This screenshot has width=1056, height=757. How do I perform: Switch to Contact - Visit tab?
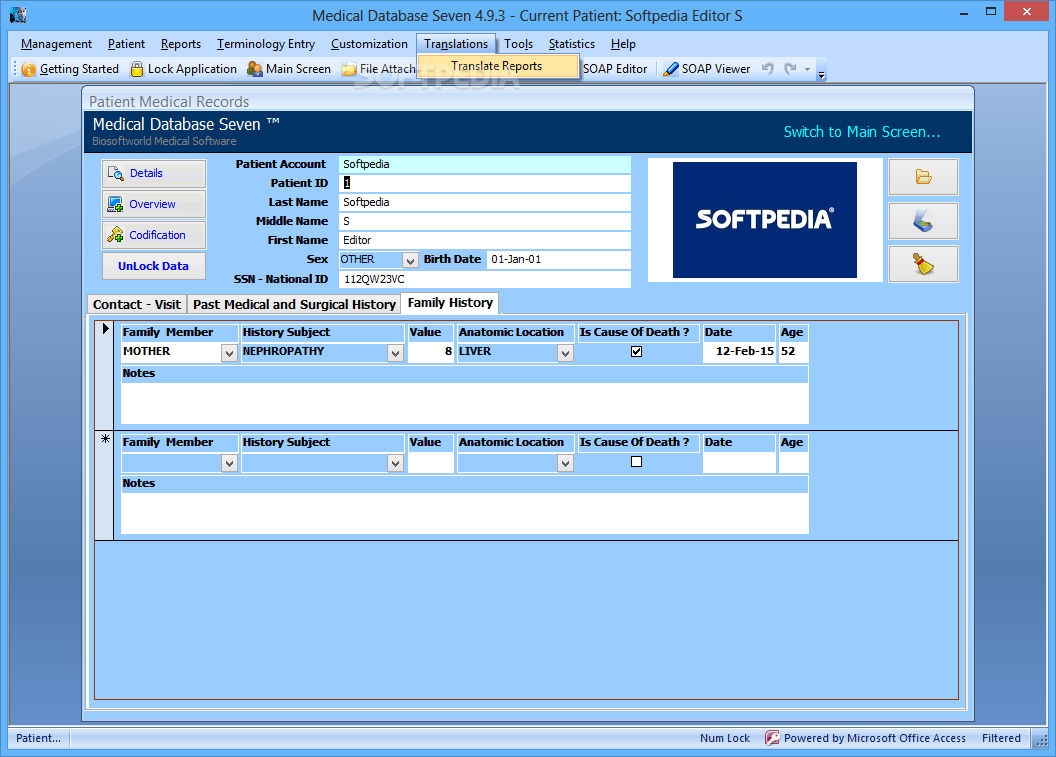click(x=137, y=304)
